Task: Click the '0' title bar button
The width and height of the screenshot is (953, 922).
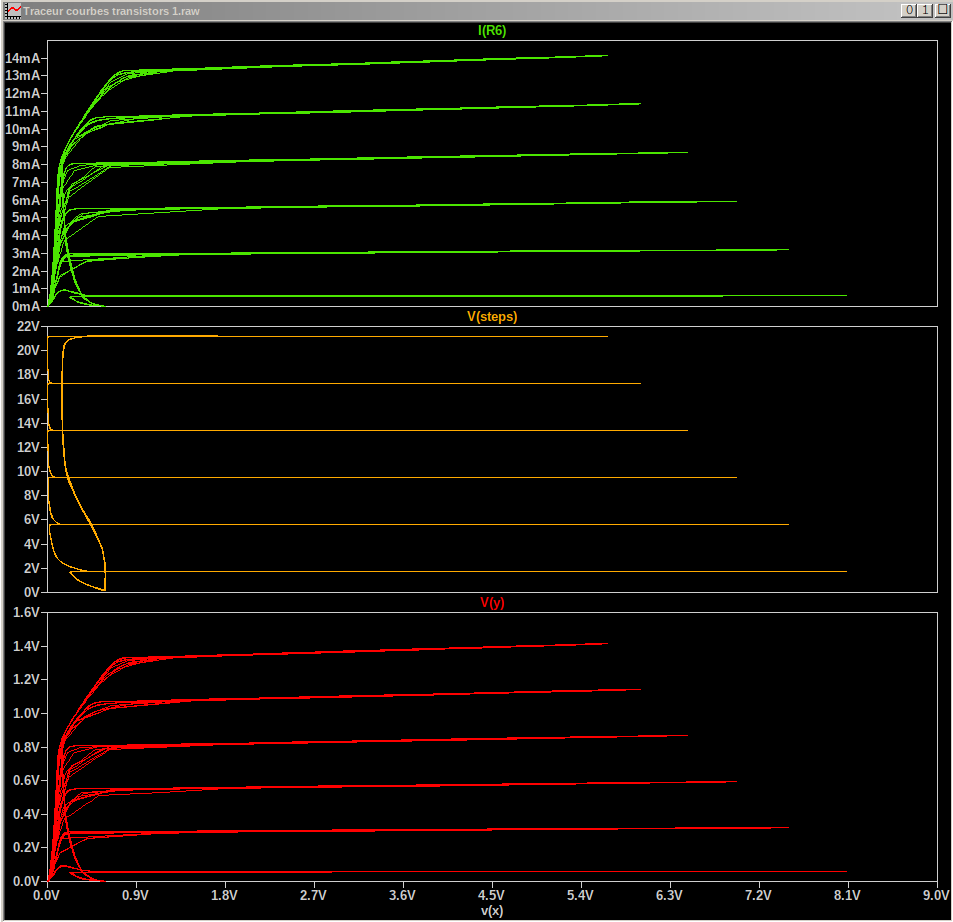Action: pyautogui.click(x=909, y=10)
